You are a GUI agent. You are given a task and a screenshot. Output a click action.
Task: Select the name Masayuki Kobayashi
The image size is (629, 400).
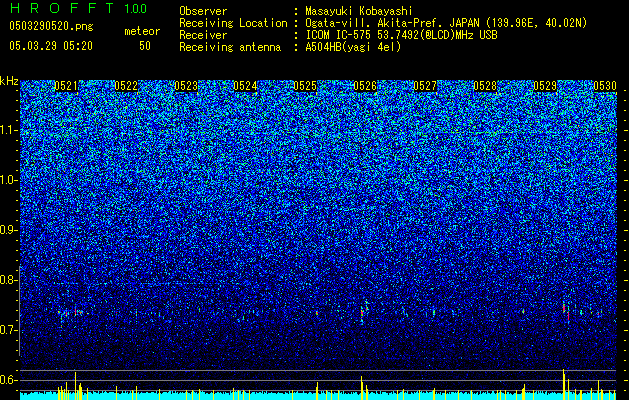click(x=358, y=11)
